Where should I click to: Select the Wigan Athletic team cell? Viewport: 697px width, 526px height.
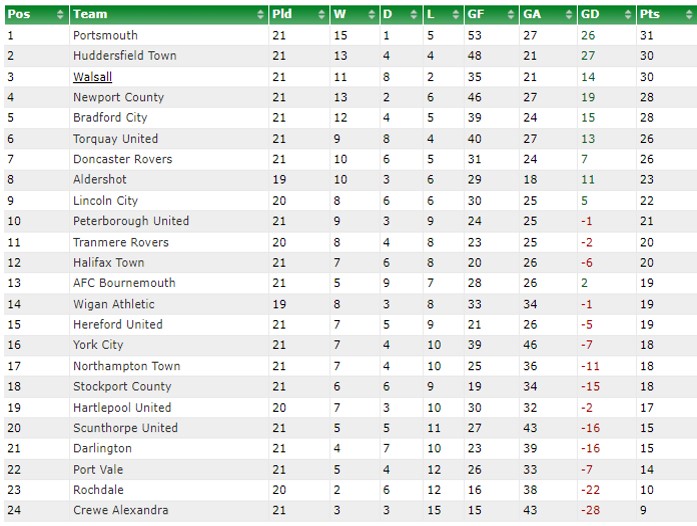coord(169,304)
